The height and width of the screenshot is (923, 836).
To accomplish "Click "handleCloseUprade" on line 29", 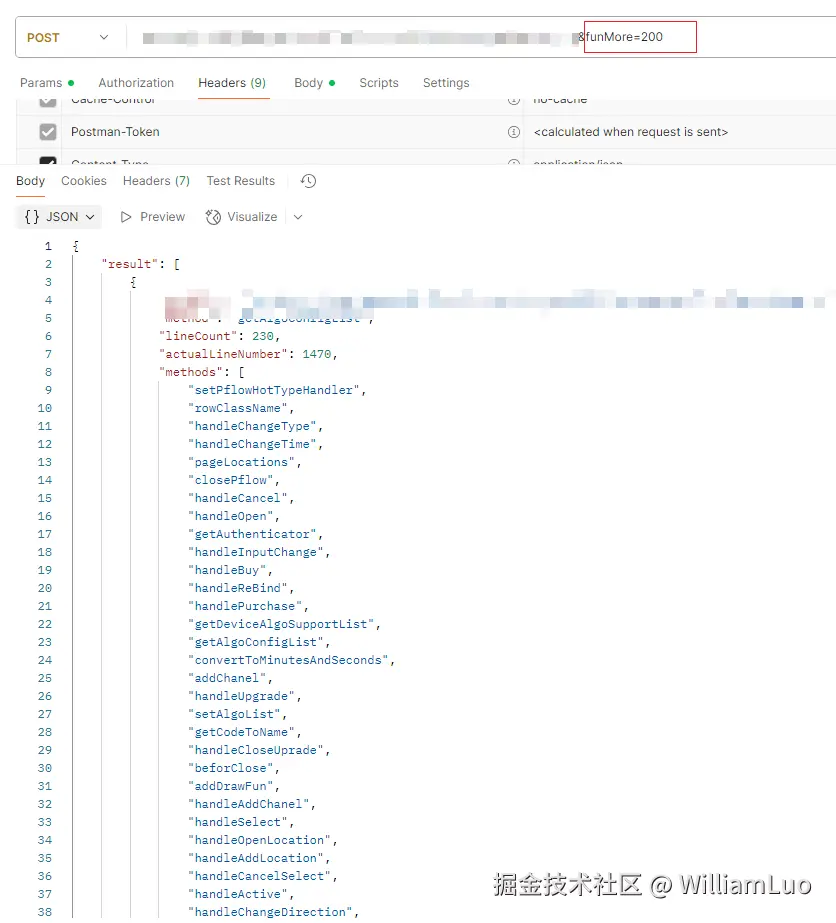I will pos(256,750).
